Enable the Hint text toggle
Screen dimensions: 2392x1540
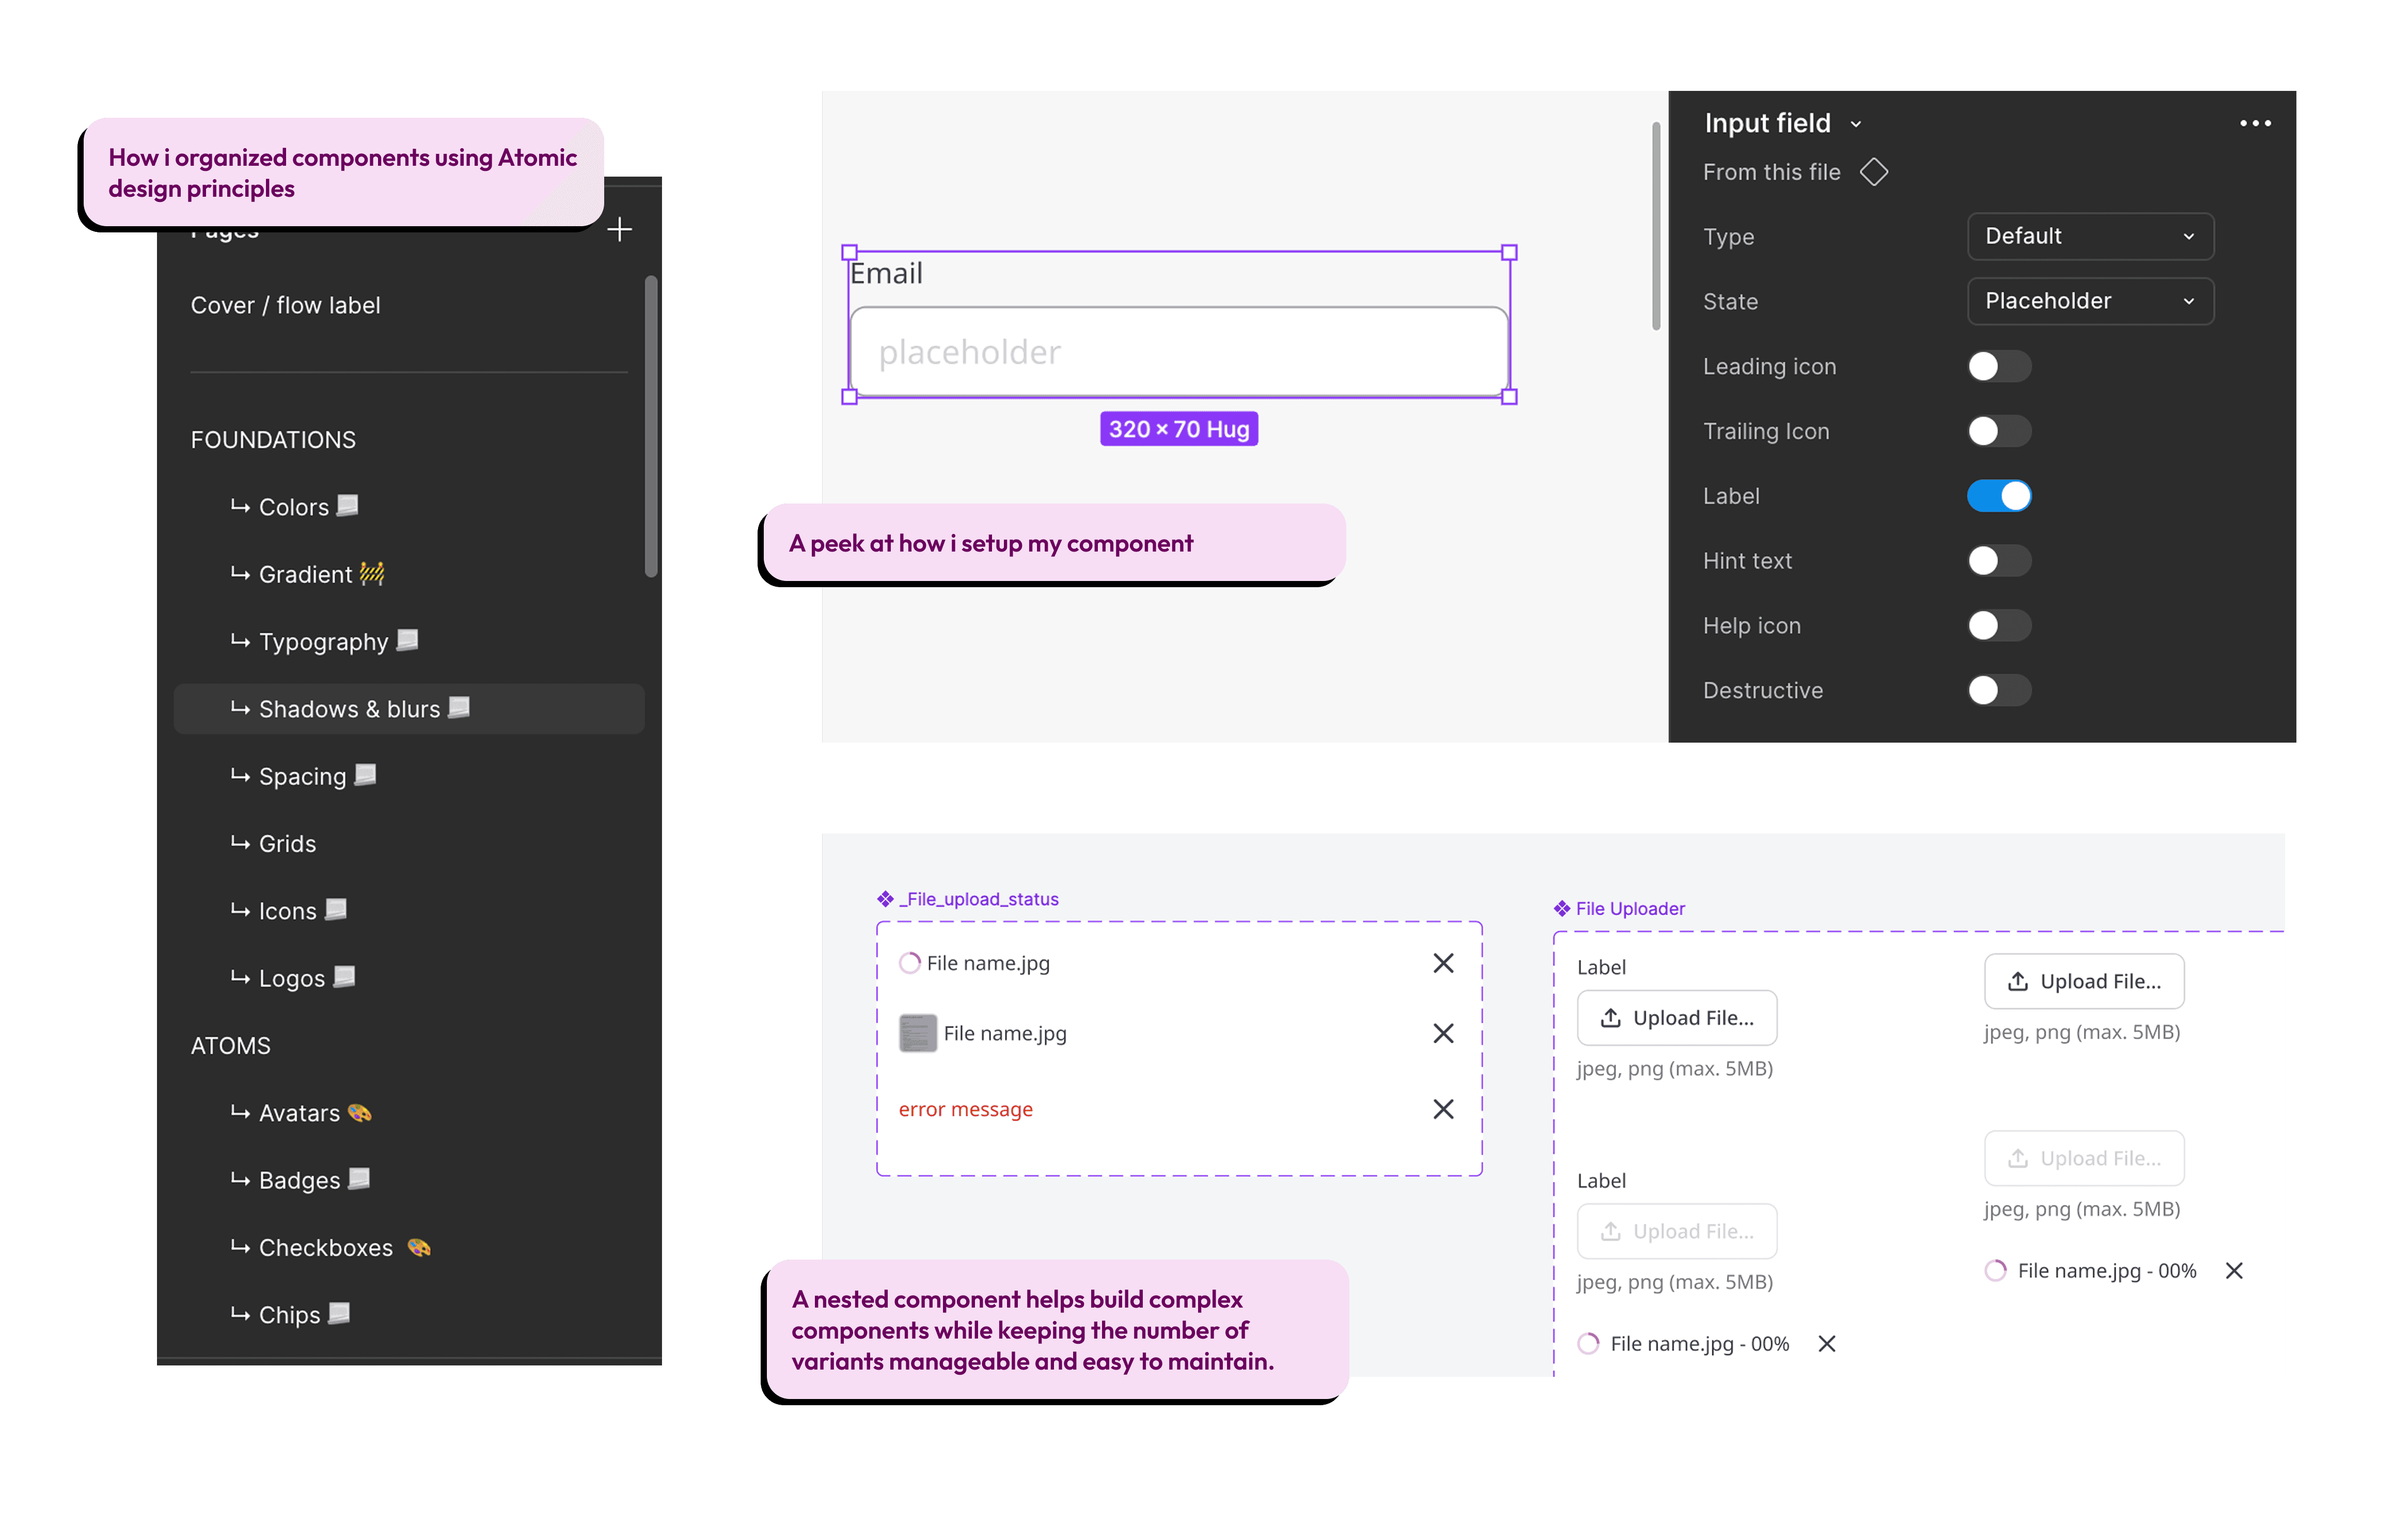[x=1998, y=561]
